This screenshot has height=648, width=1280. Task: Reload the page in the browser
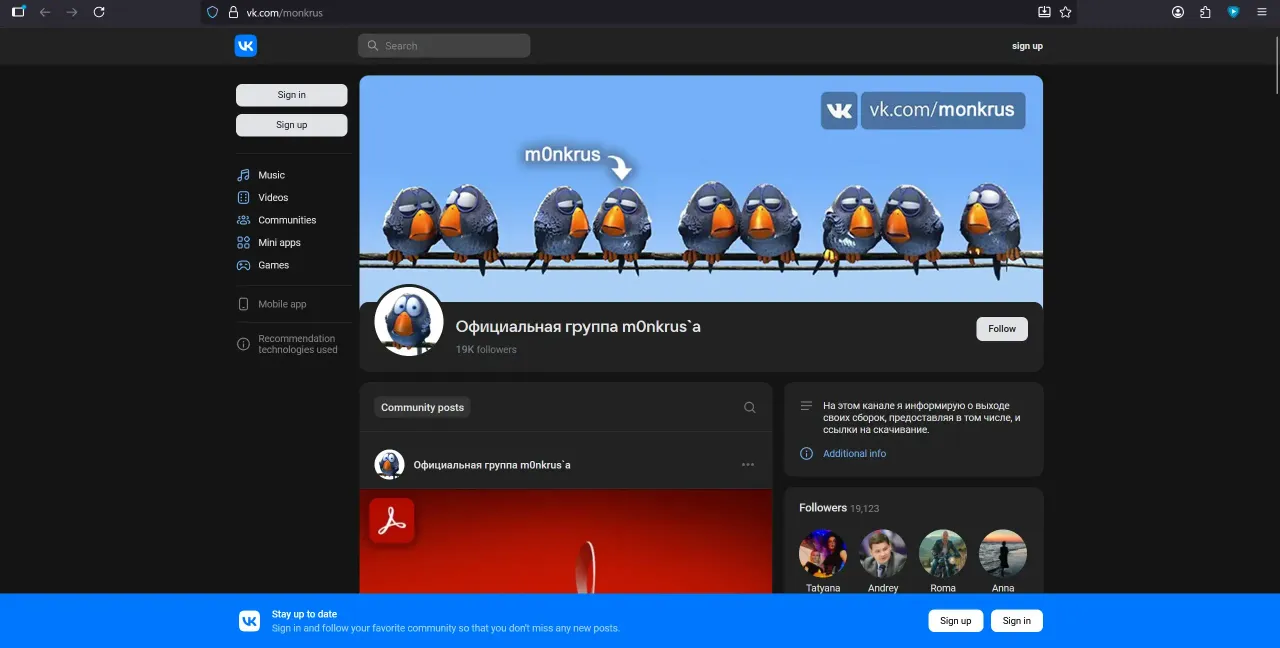coord(99,12)
